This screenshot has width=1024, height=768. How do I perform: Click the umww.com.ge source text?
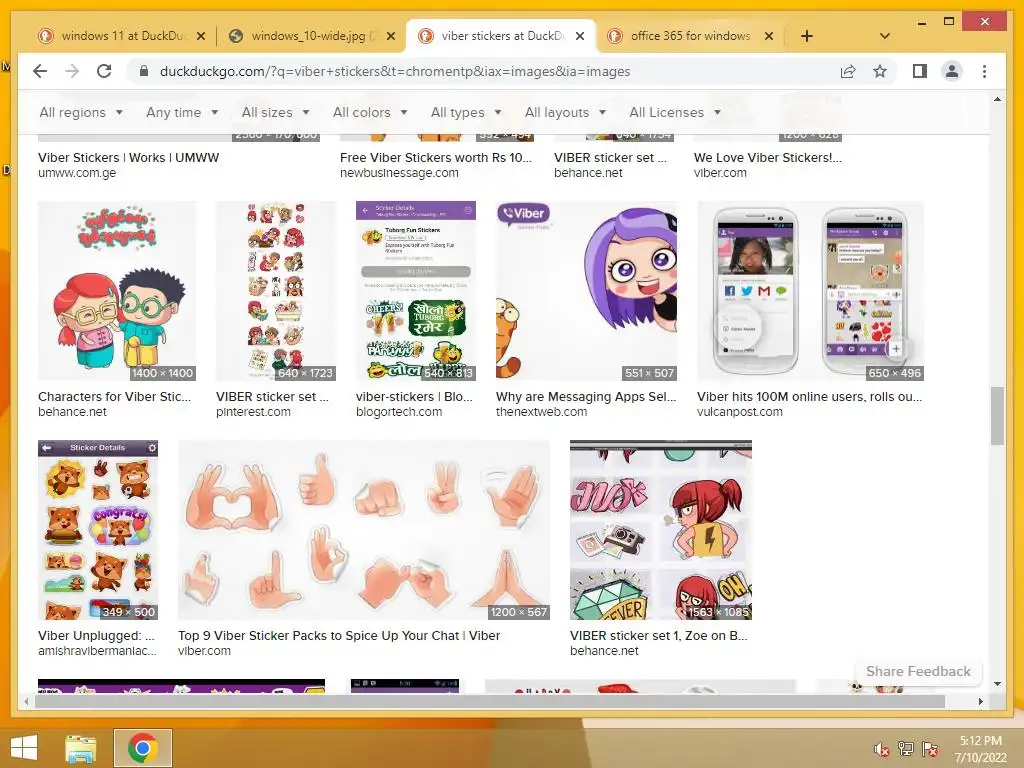pos(77,173)
